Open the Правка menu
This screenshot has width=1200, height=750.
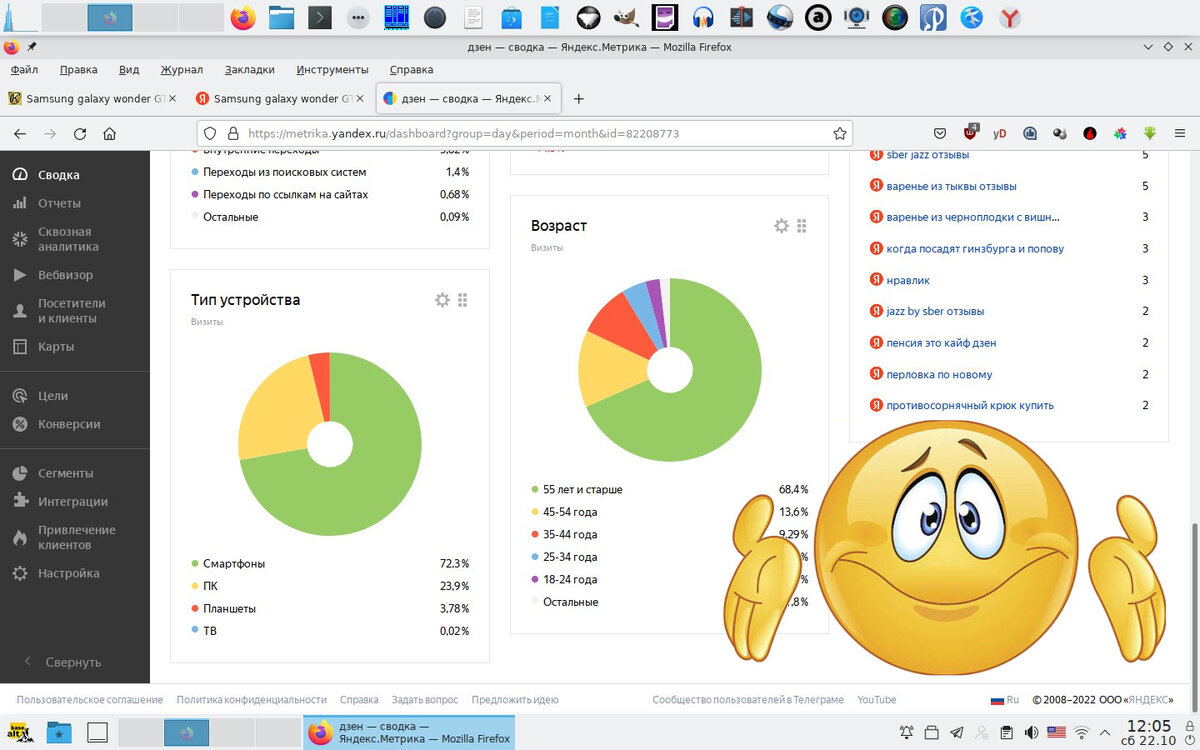click(78, 70)
